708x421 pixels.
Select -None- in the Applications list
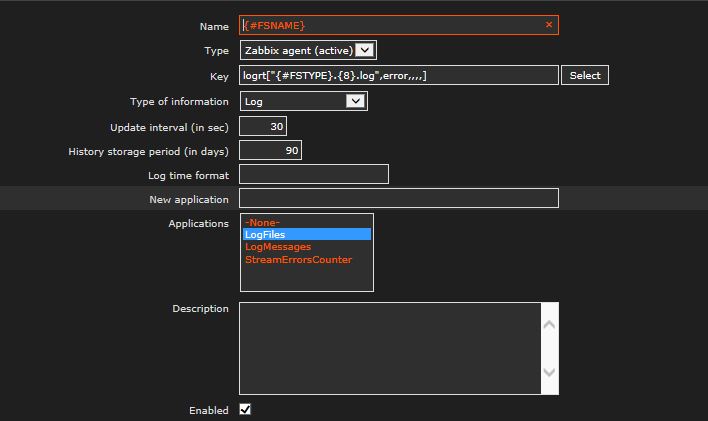coord(263,222)
